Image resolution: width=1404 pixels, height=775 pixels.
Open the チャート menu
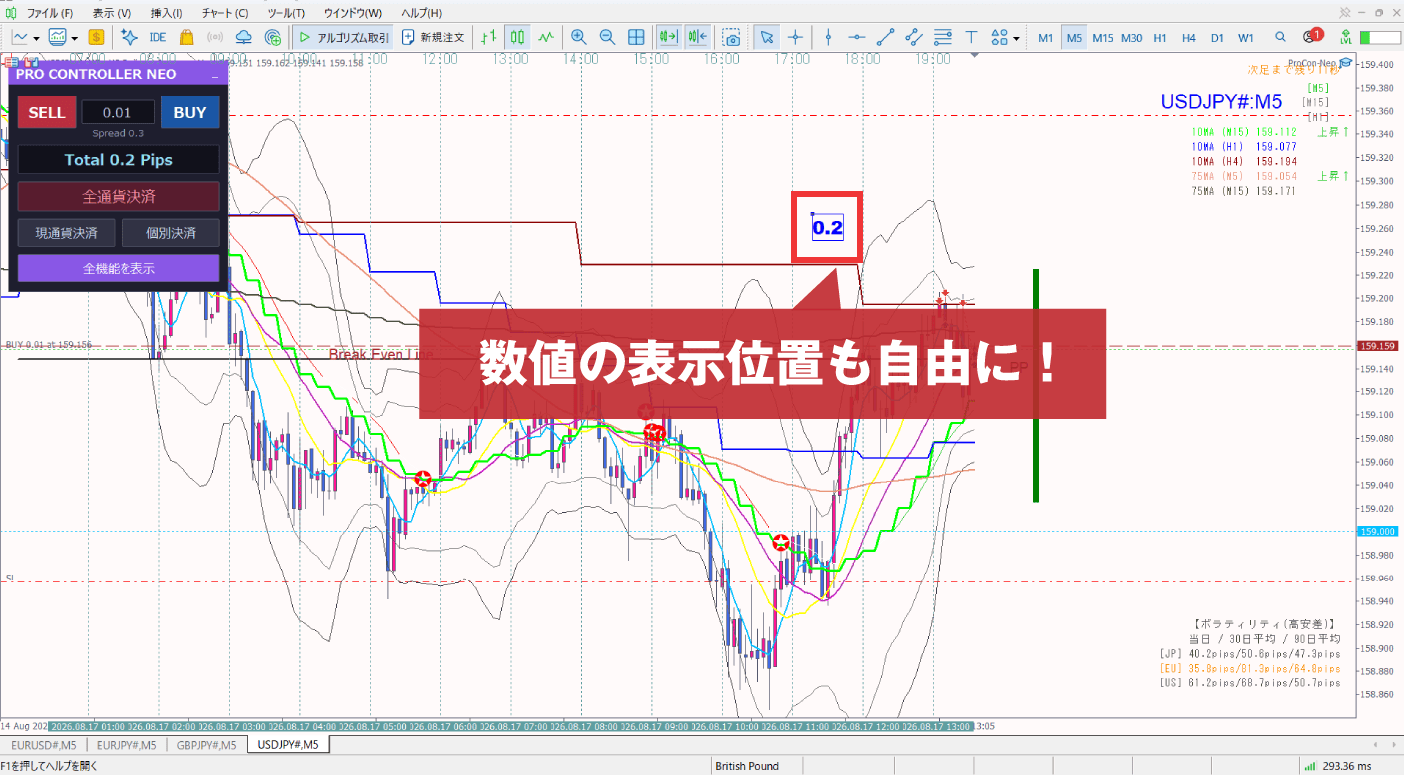tap(225, 13)
